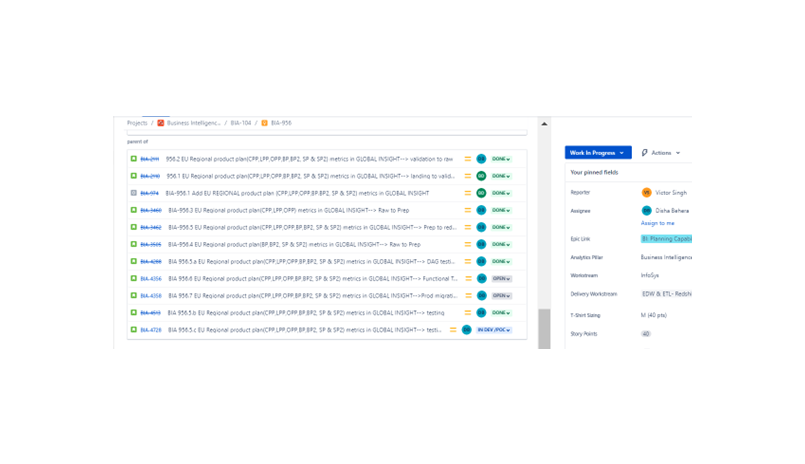Image resolution: width=805 pixels, height=464 pixels.
Task: Click the Assign to me link
Action: tap(658, 223)
